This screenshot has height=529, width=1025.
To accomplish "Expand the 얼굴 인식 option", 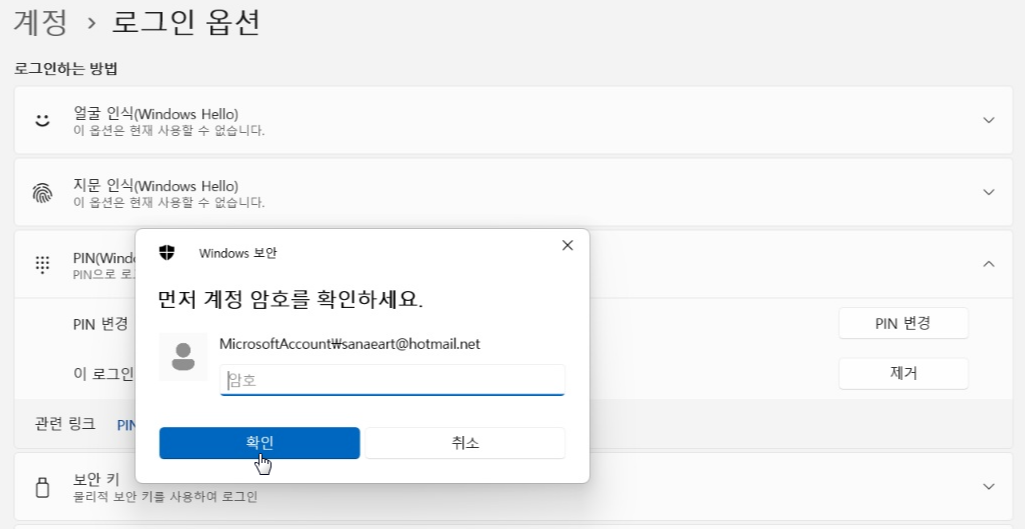I will 988,120.
